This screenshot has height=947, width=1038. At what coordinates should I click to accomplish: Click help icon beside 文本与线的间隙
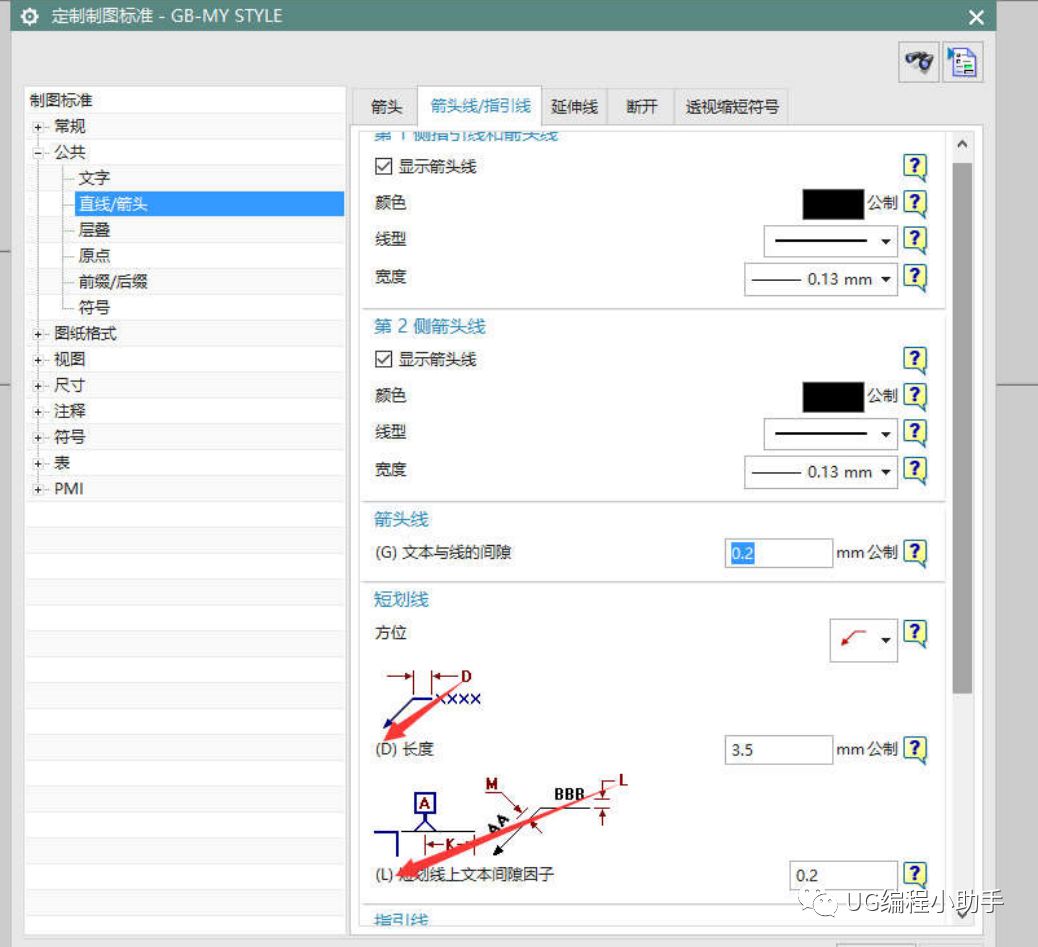[x=916, y=552]
